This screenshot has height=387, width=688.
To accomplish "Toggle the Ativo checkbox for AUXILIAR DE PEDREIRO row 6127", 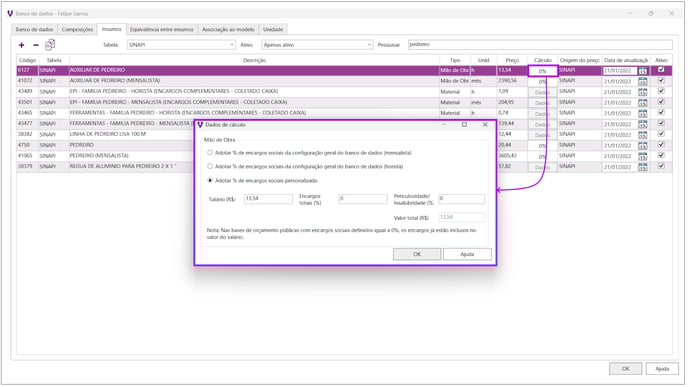I will pyautogui.click(x=661, y=70).
